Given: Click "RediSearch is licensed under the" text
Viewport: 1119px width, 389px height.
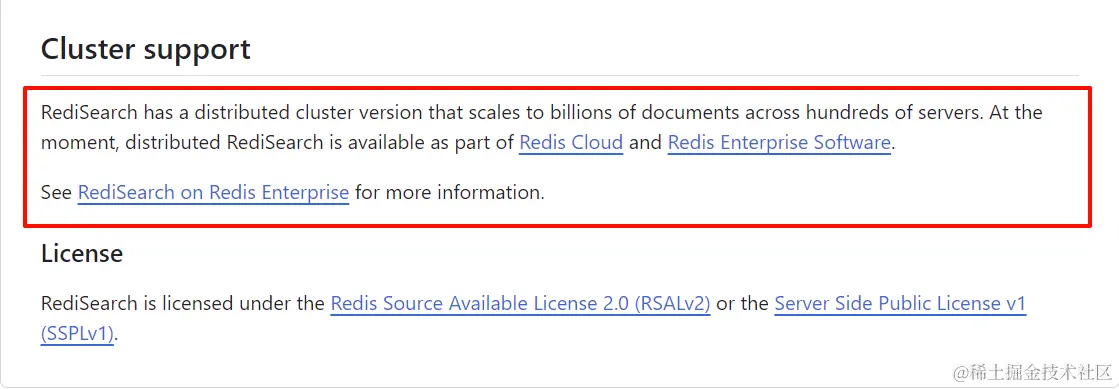Looking at the screenshot, I should [183, 304].
